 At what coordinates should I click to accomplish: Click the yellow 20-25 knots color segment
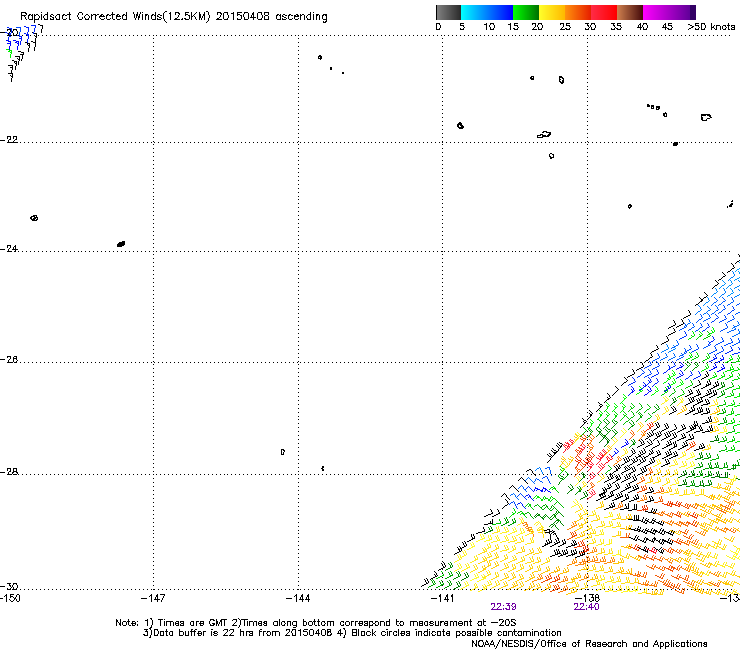coord(552,12)
